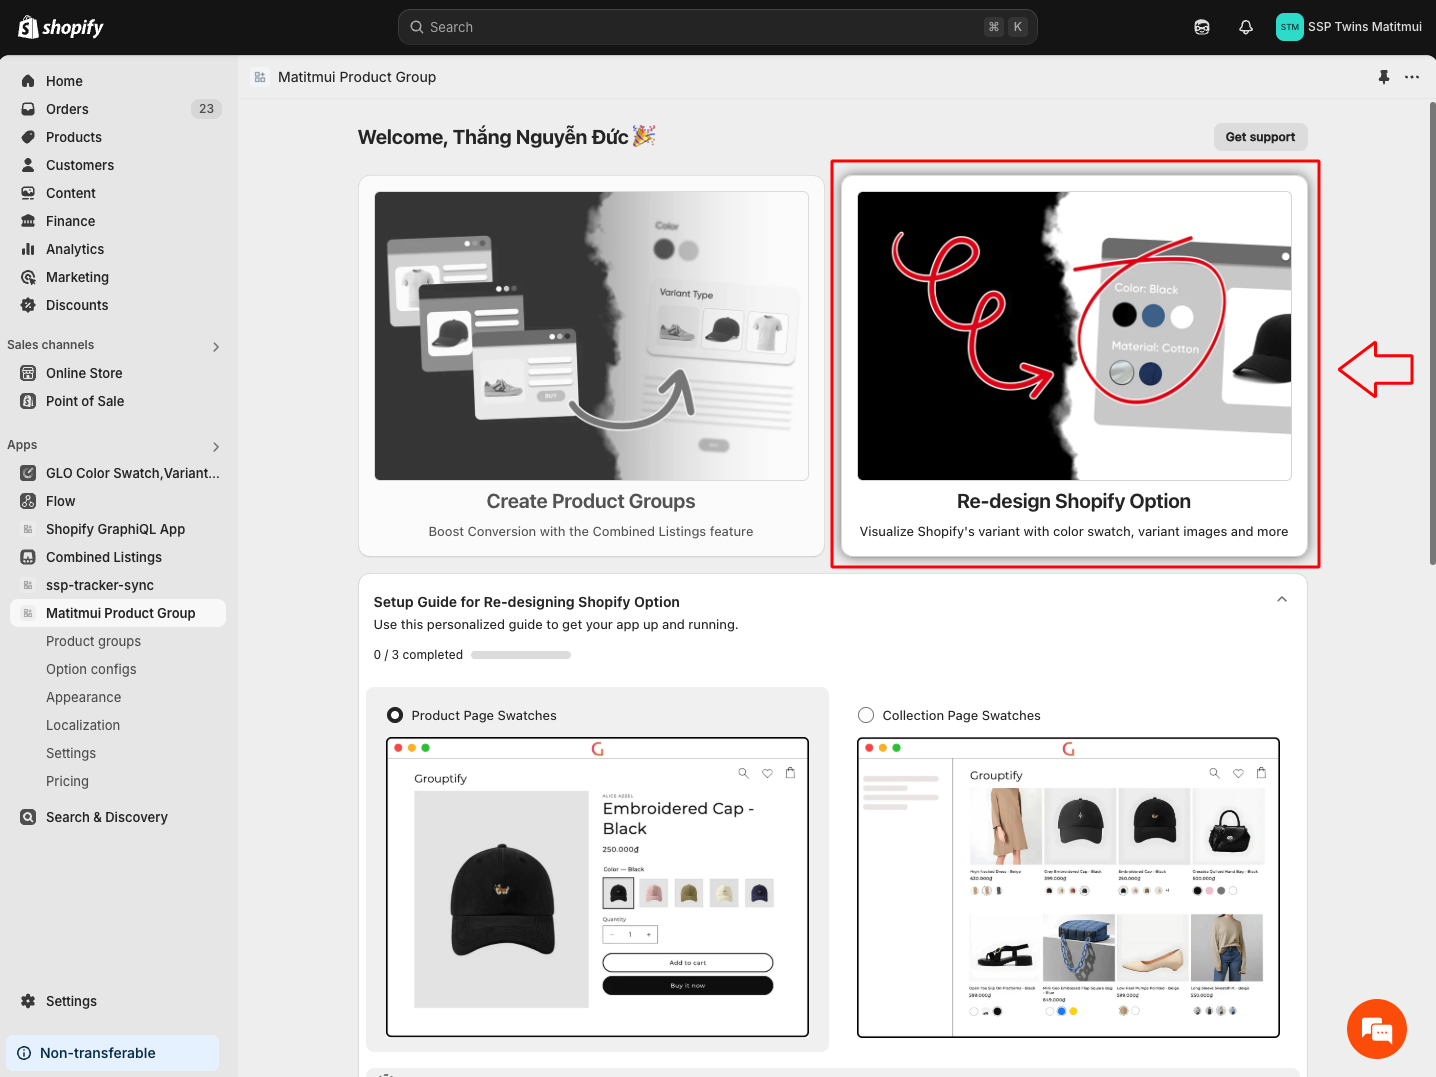Click the Matitmui app icon in page header
This screenshot has height=1077, width=1436.
pyautogui.click(x=260, y=77)
